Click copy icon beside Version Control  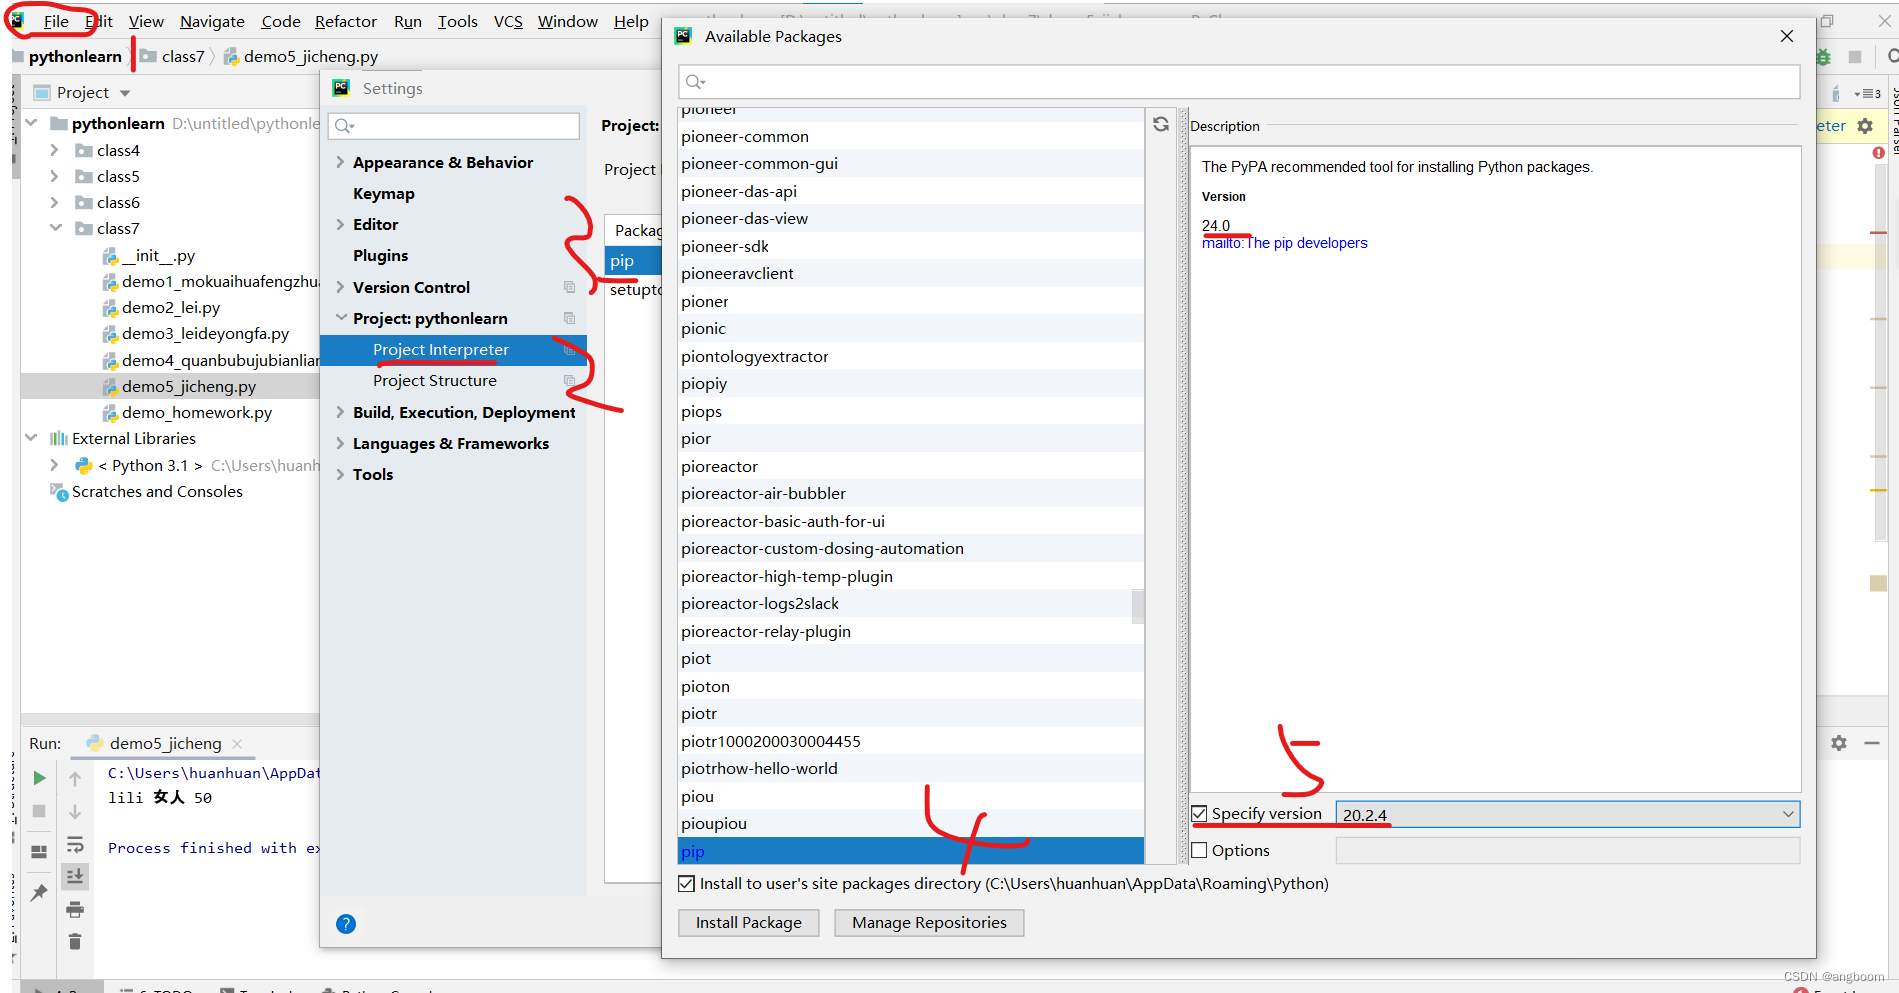coord(569,287)
